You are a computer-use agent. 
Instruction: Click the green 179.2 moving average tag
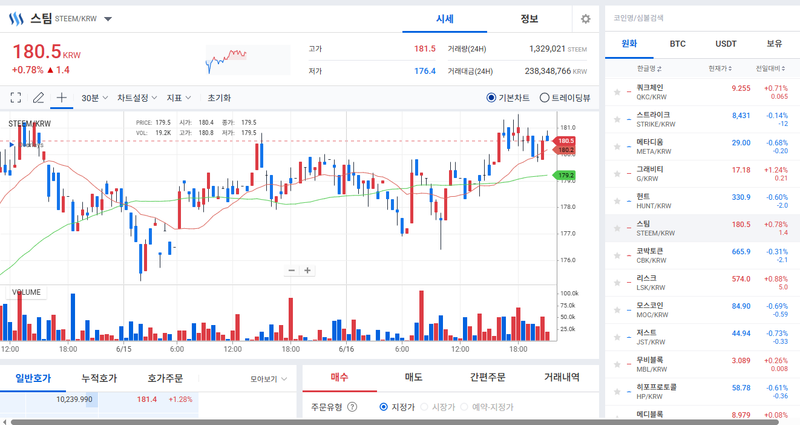tap(565, 175)
